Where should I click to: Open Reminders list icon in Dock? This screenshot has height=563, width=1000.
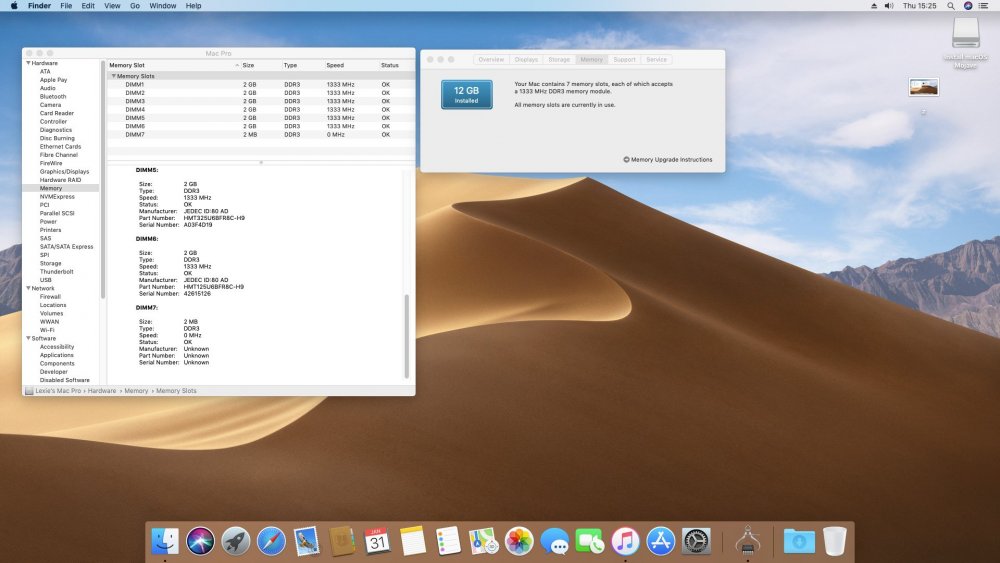(x=448, y=541)
